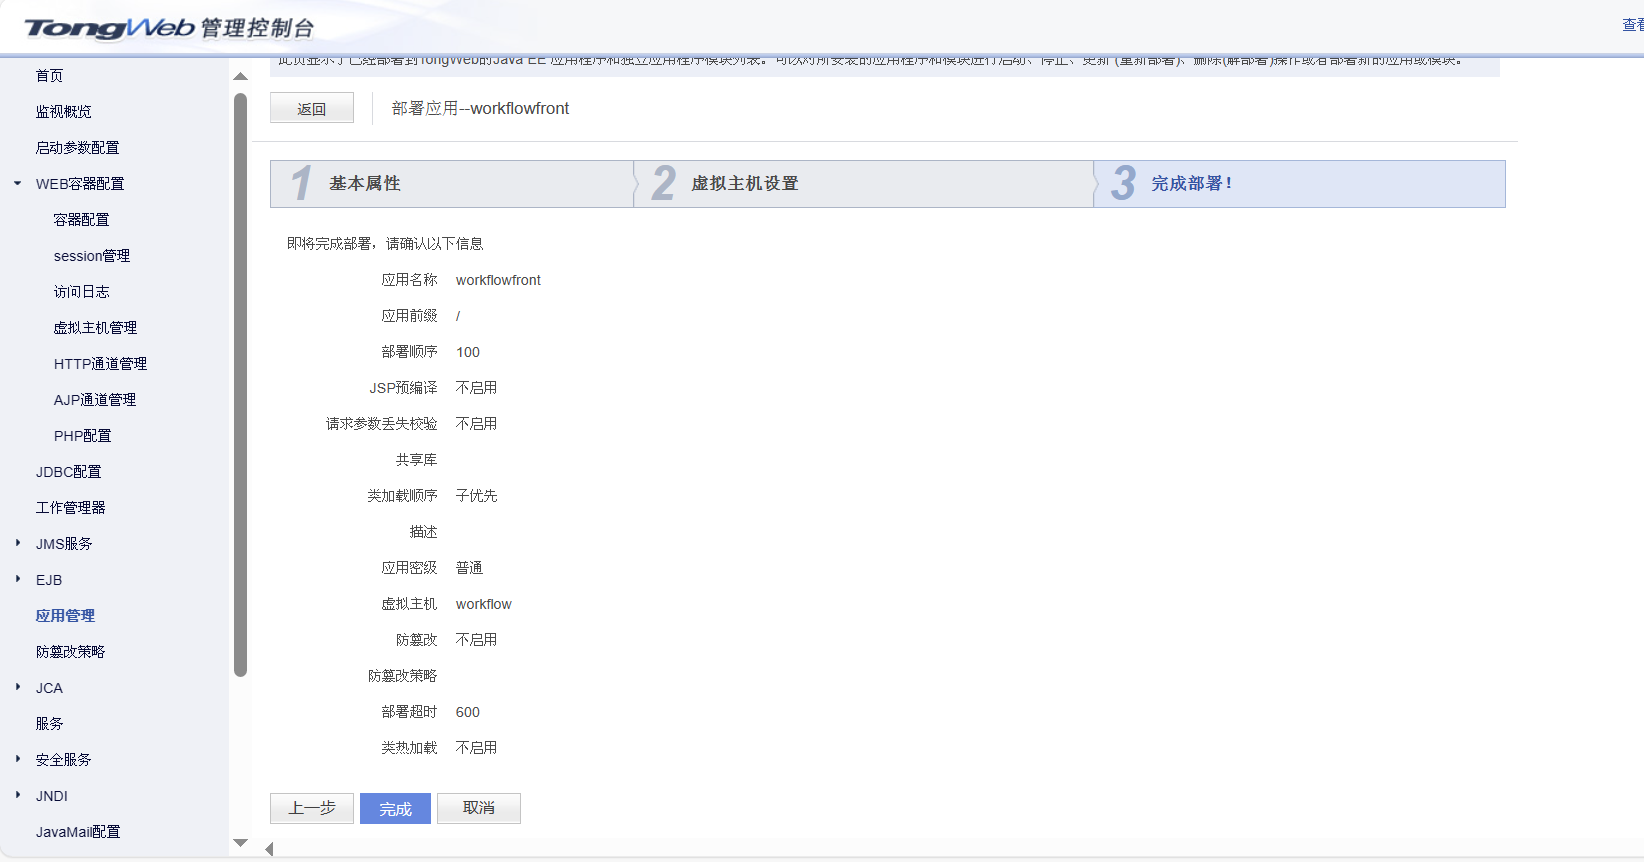The width and height of the screenshot is (1644, 862).
Task: Click the 返回 button
Action: click(311, 108)
